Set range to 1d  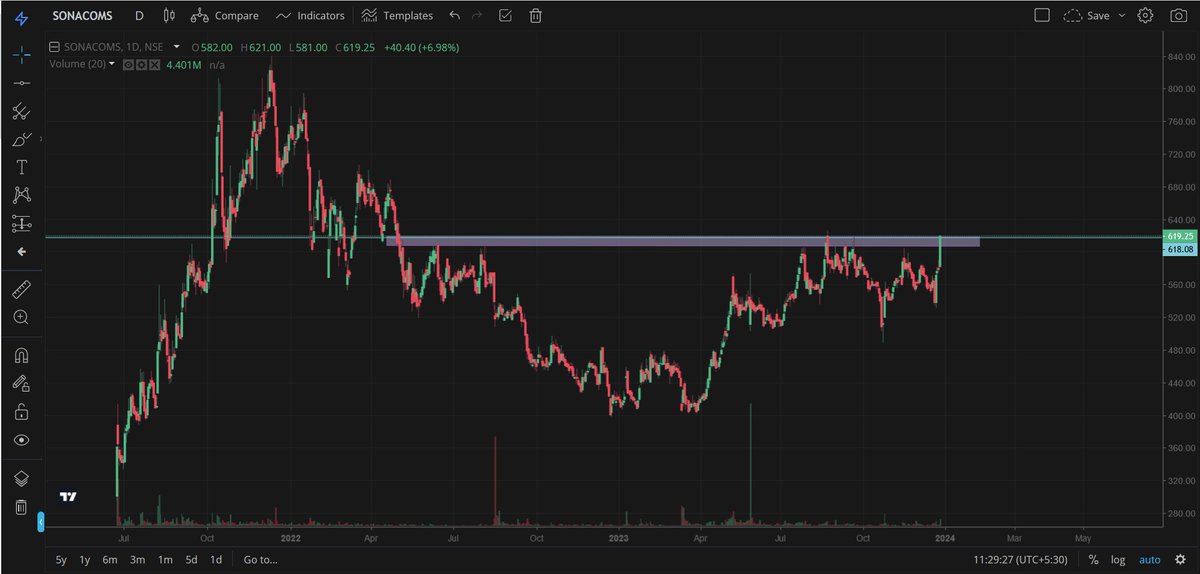pyautogui.click(x=215, y=560)
